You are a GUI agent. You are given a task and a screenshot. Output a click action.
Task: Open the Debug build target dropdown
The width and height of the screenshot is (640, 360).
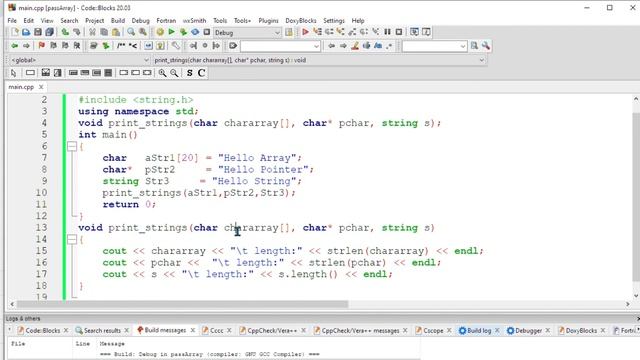pos(247,33)
